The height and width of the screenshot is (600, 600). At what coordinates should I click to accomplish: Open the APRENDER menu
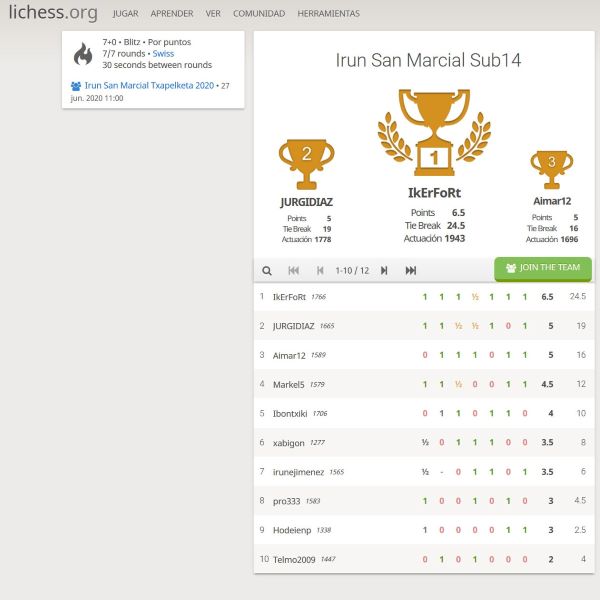172,14
